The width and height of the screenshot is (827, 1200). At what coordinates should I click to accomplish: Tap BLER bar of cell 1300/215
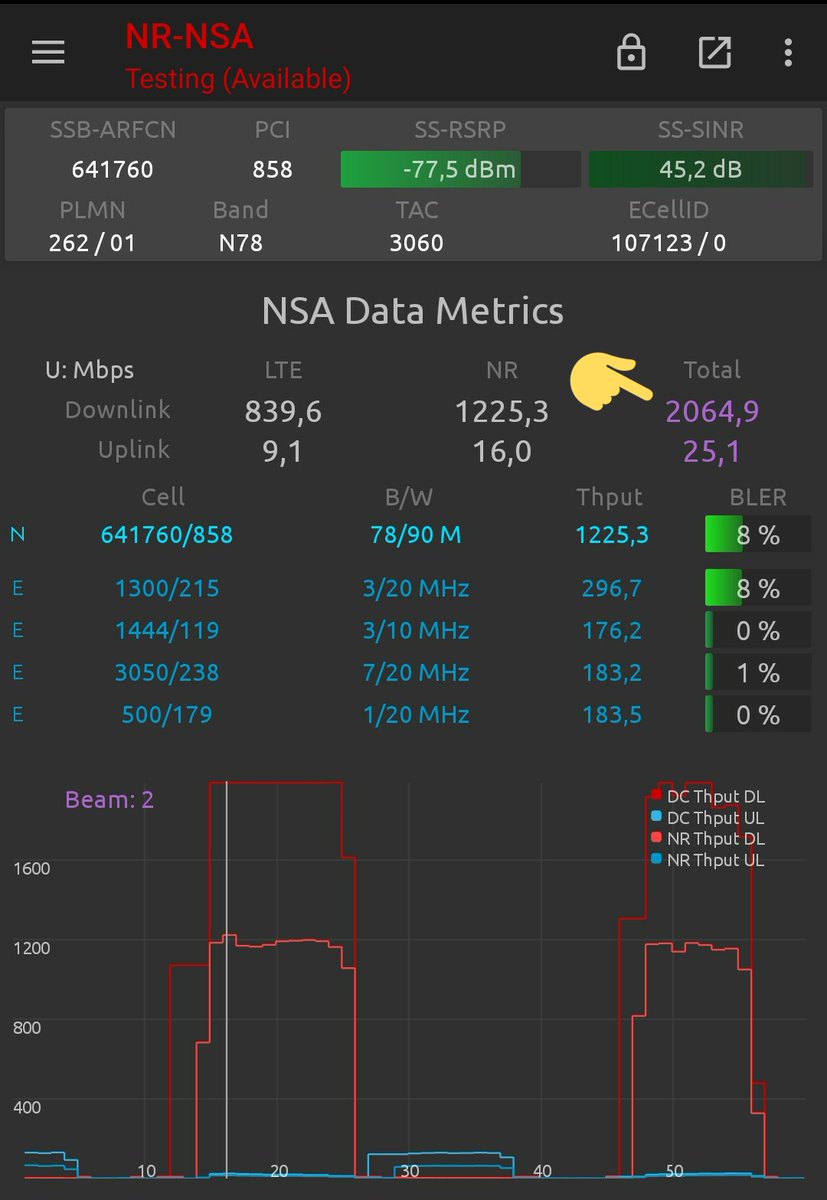(758, 588)
